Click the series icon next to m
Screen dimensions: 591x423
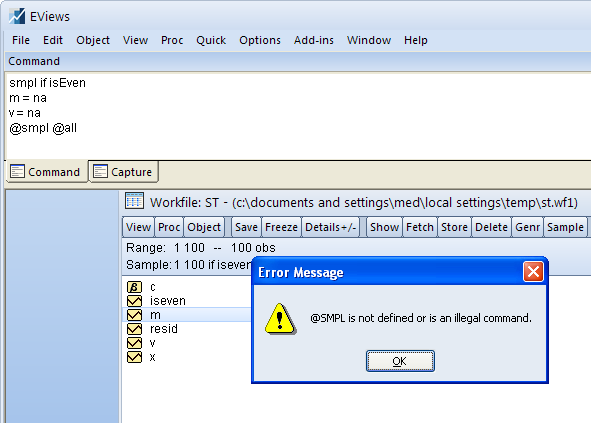[134, 315]
